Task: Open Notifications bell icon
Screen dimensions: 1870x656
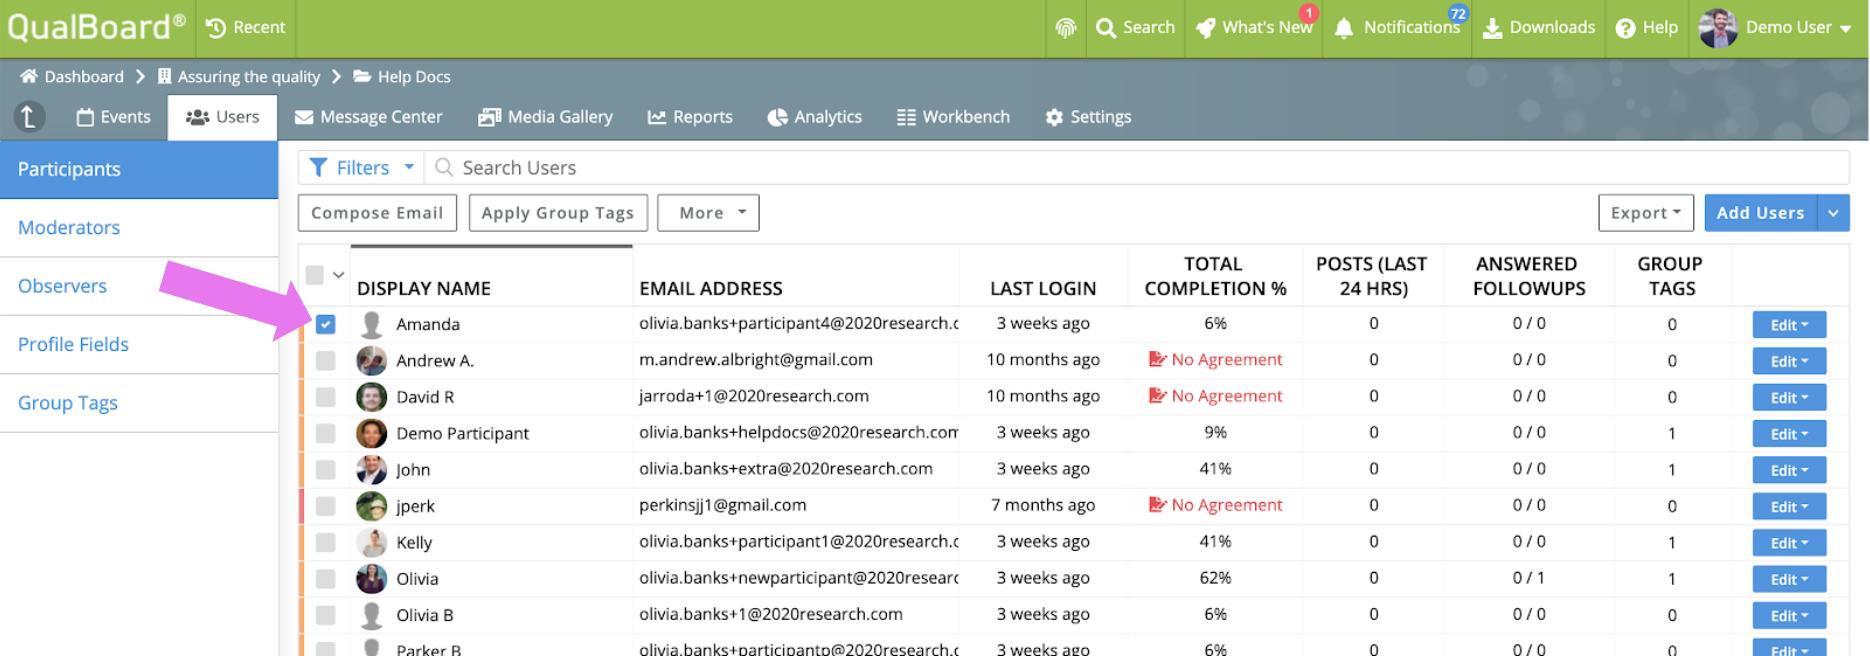Action: click(x=1344, y=28)
